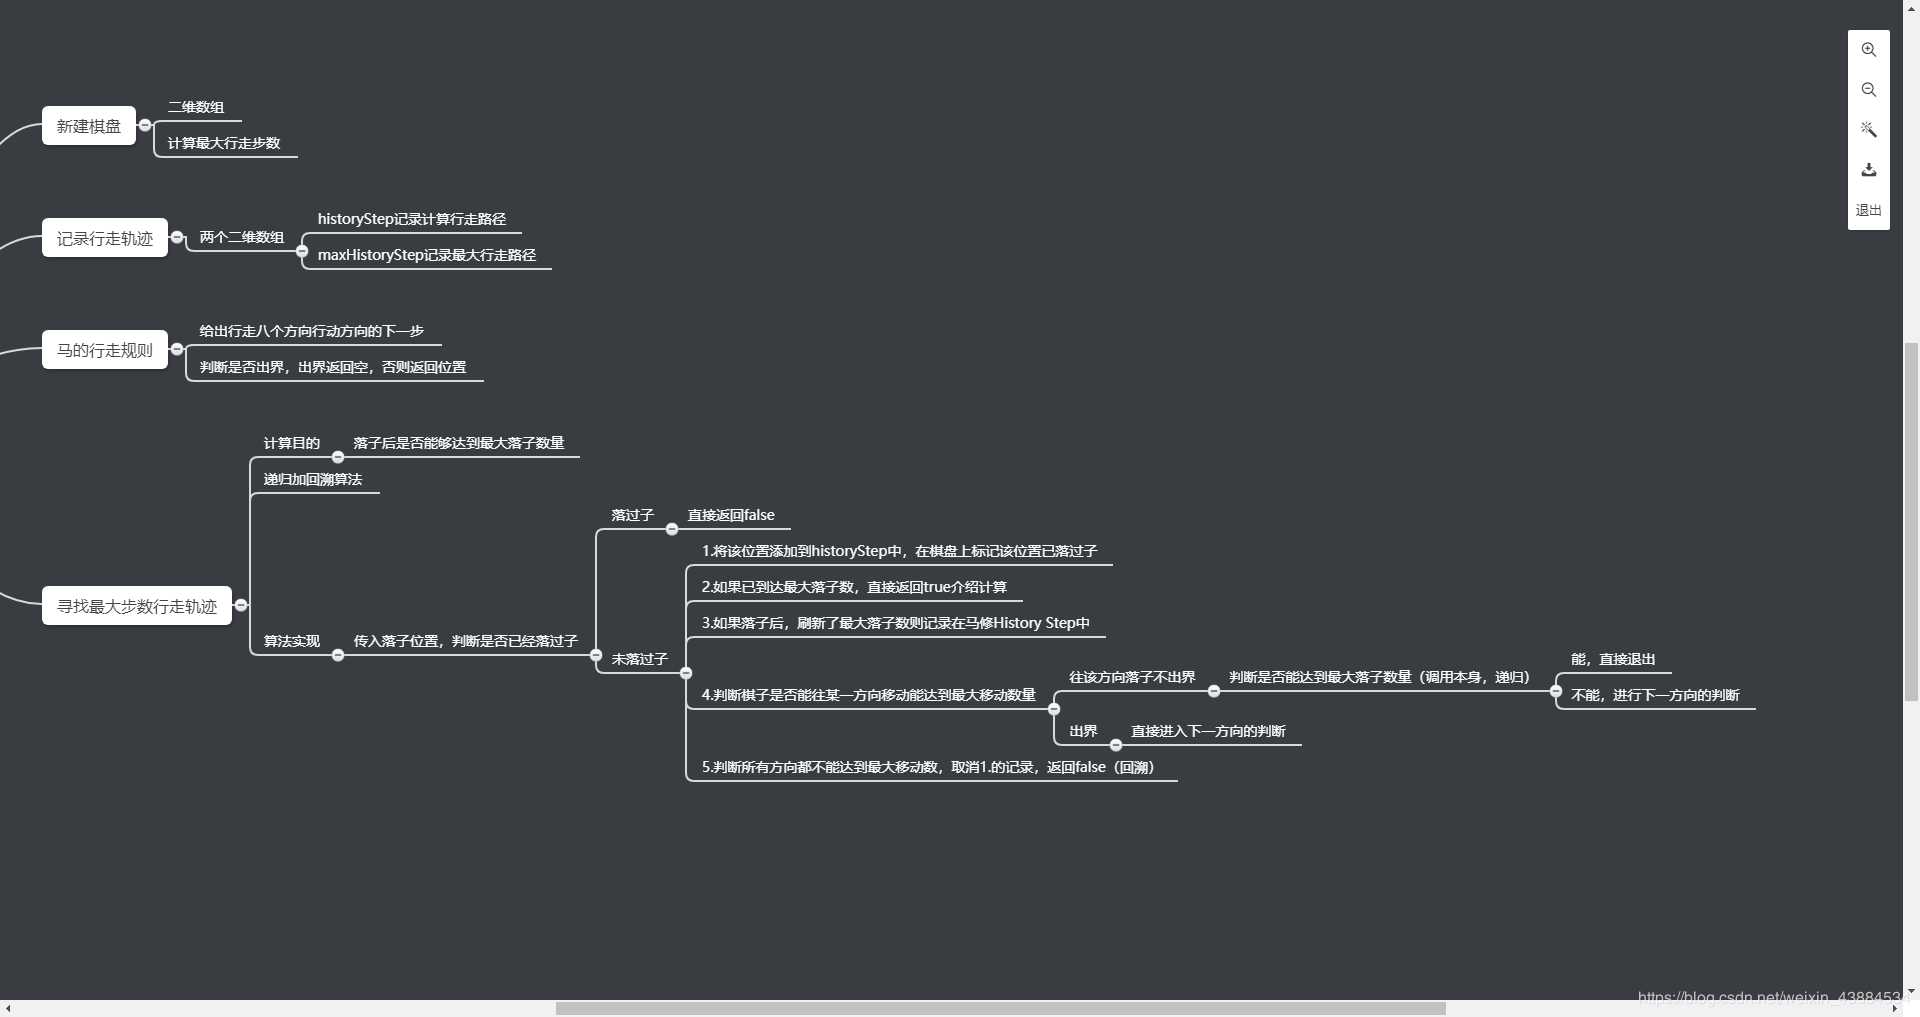Select 给出行走八个方向 node
Image resolution: width=1920 pixels, height=1017 pixels.
point(312,331)
